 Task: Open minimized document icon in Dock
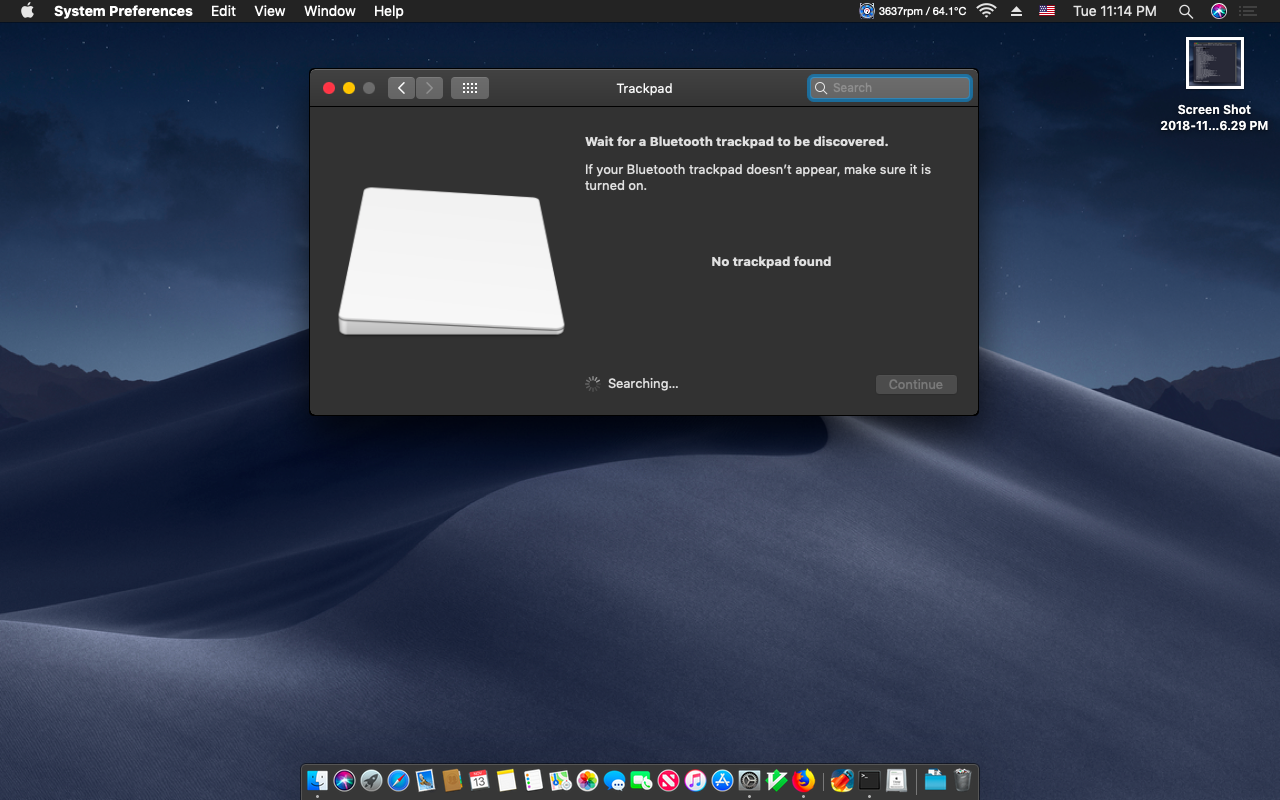point(897,780)
